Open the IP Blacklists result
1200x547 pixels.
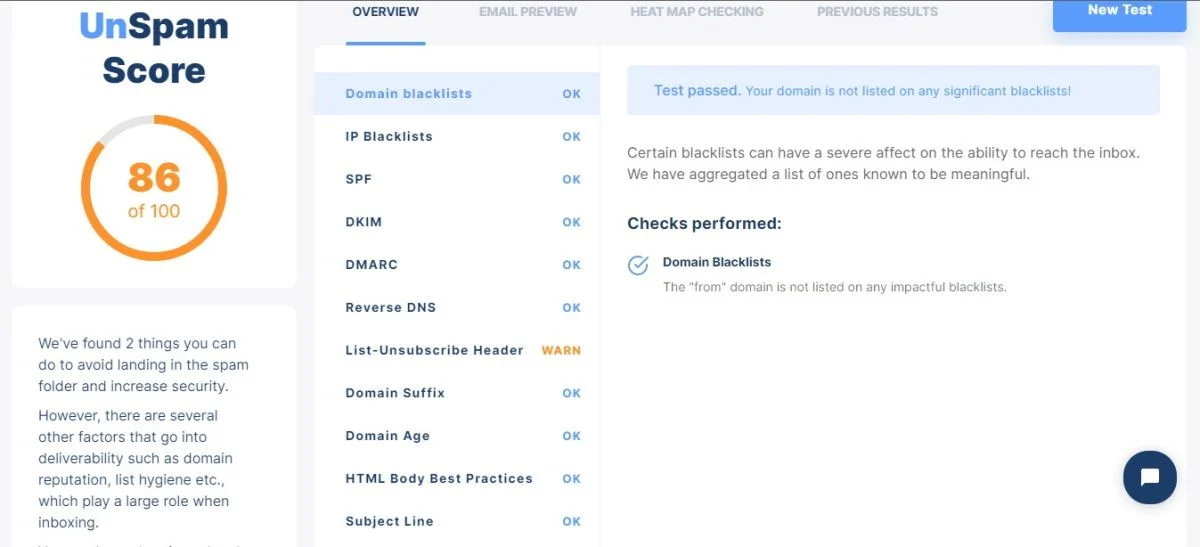pyautogui.click(x=457, y=137)
